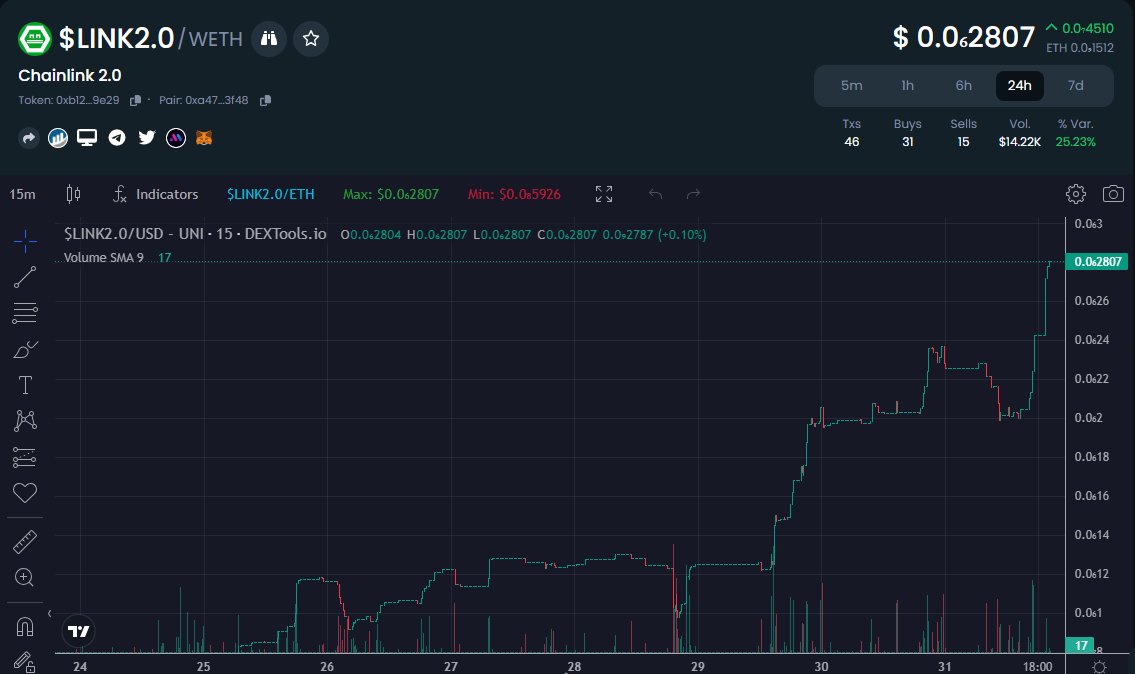Favorite the pair using the star icon
Viewport: 1135px width, 674px height.
pyautogui.click(x=310, y=38)
